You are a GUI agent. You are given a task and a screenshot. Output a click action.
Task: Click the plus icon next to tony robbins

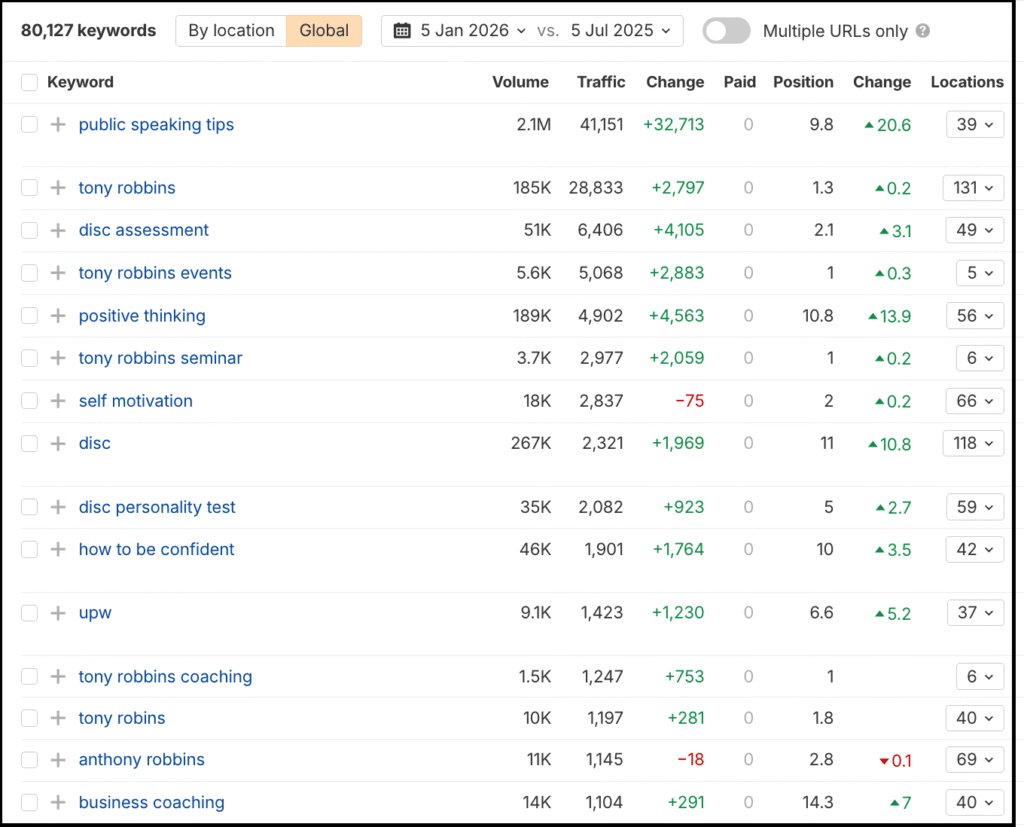57,187
